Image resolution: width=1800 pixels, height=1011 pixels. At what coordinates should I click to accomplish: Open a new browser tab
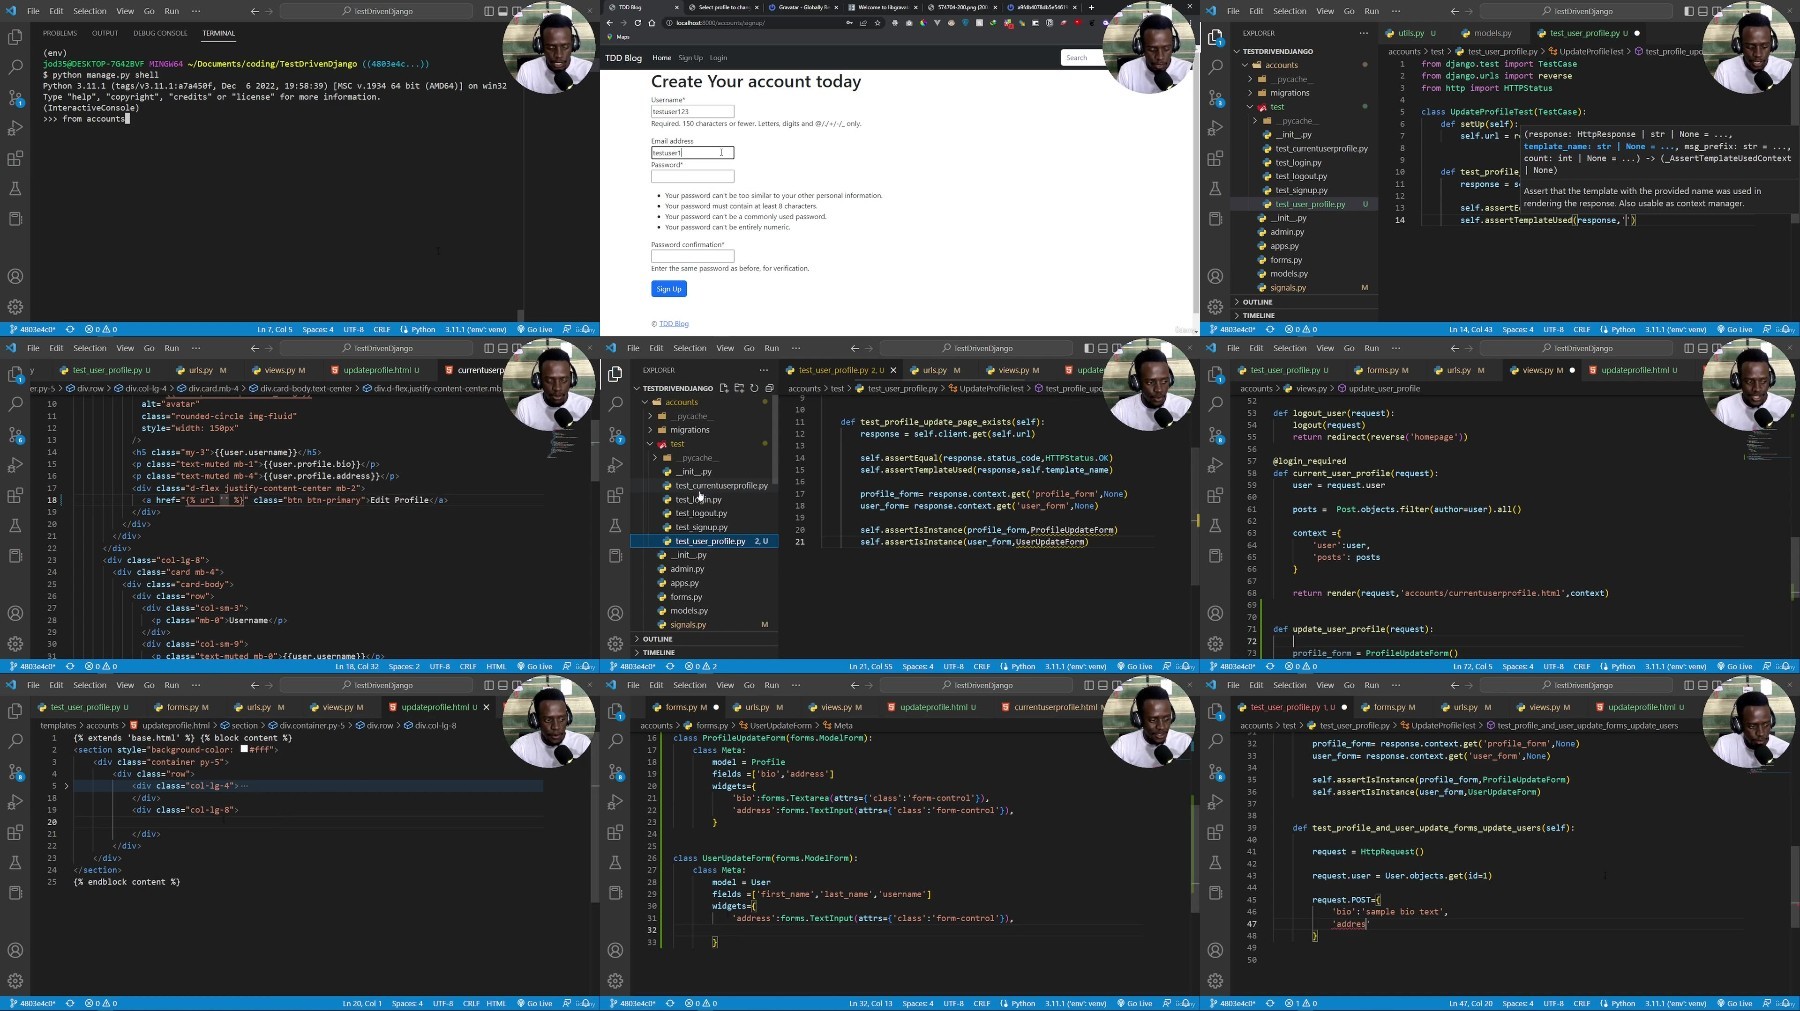(x=1090, y=7)
